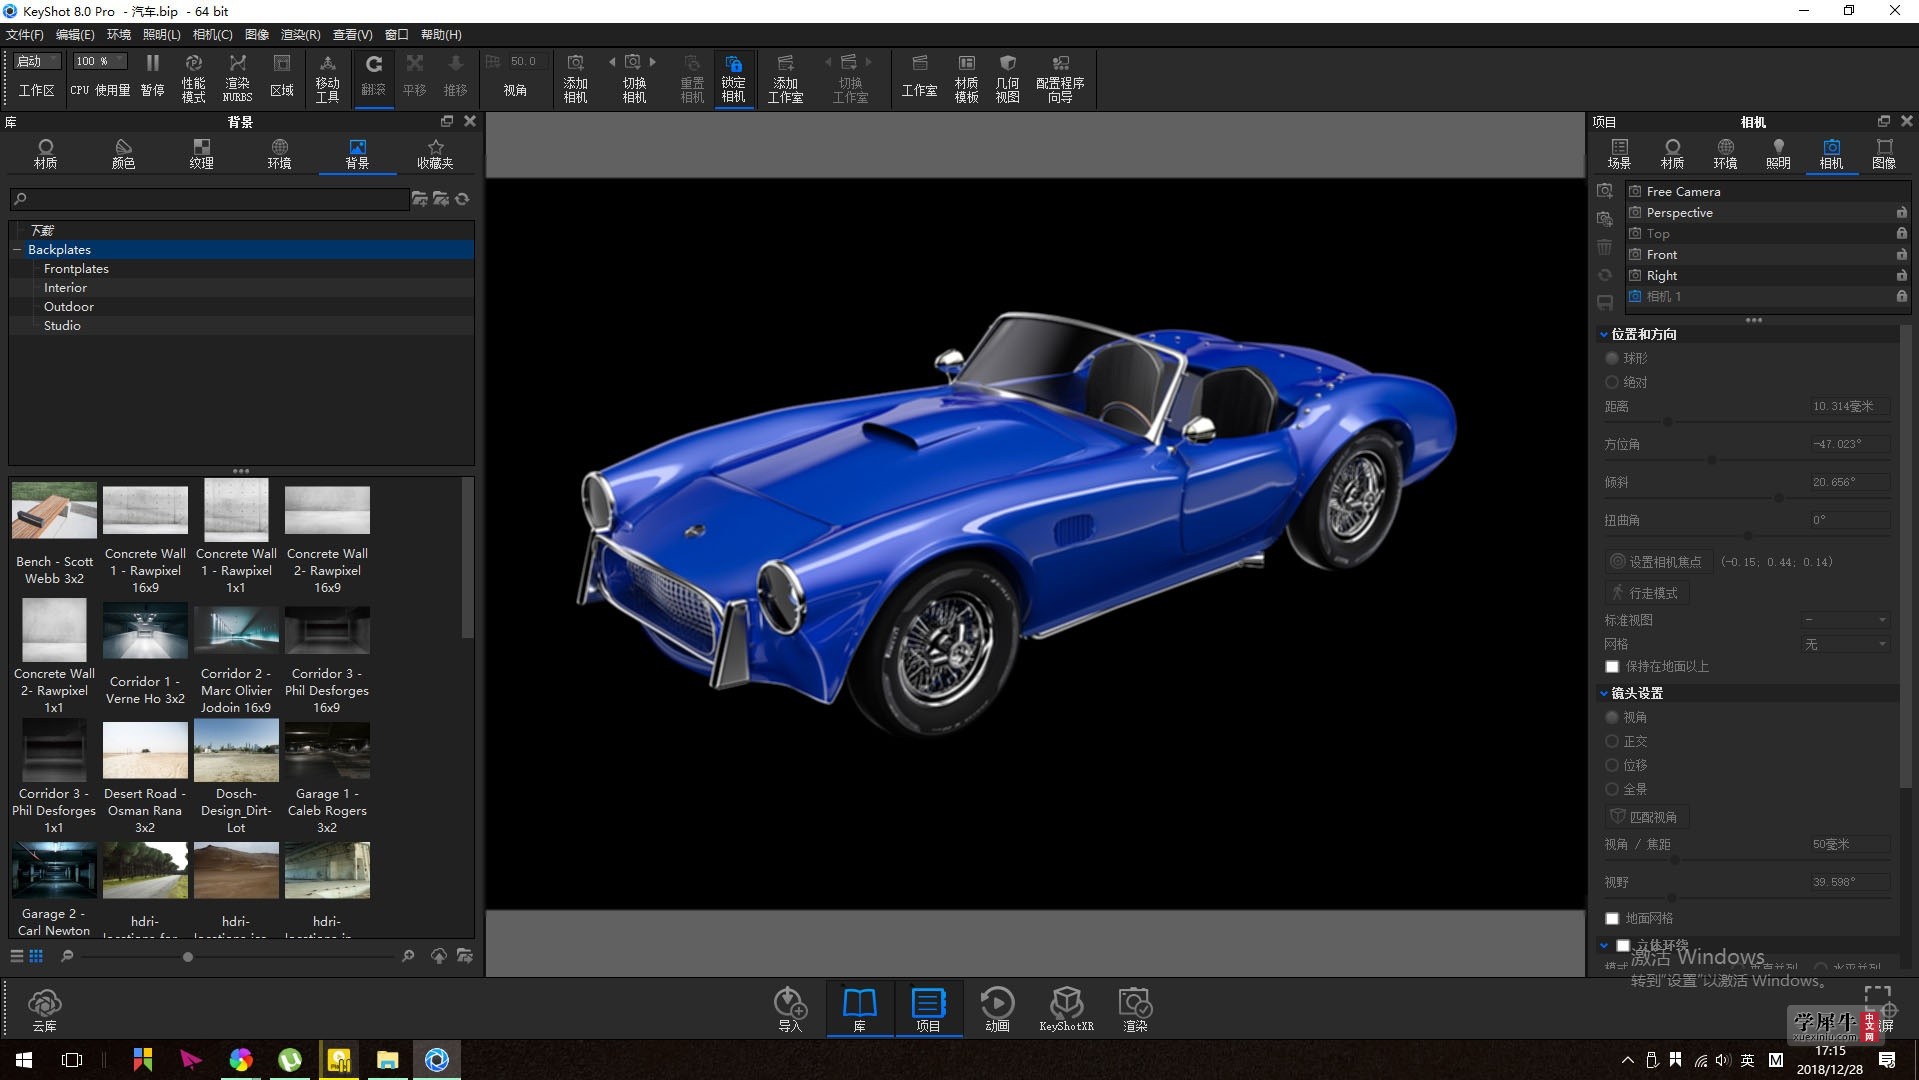Select the Panoramic lens radio button
This screenshot has width=1919, height=1080.
[1612, 789]
